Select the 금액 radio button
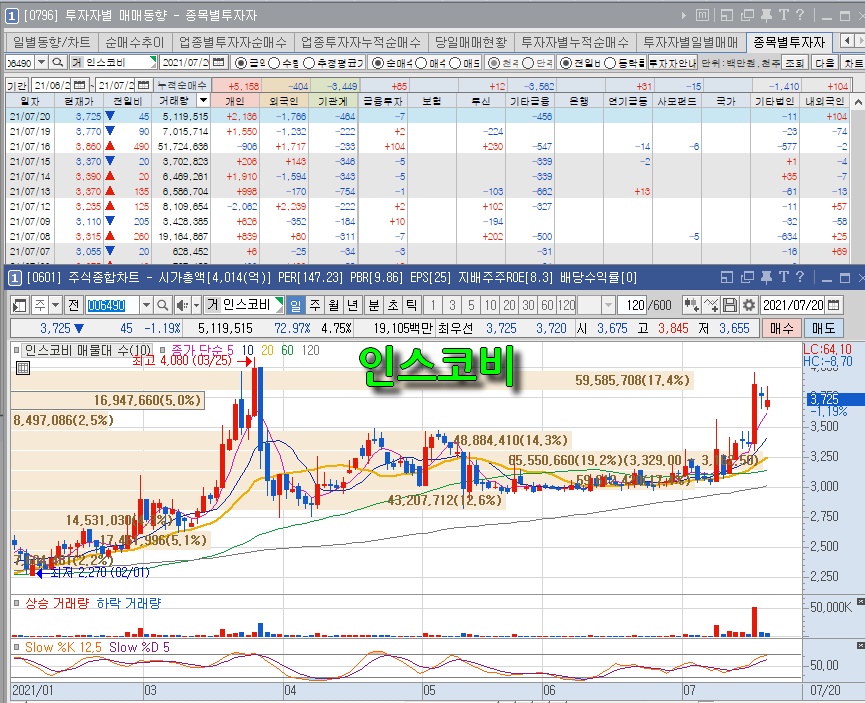This screenshot has height=703, width=865. pyautogui.click(x=241, y=63)
